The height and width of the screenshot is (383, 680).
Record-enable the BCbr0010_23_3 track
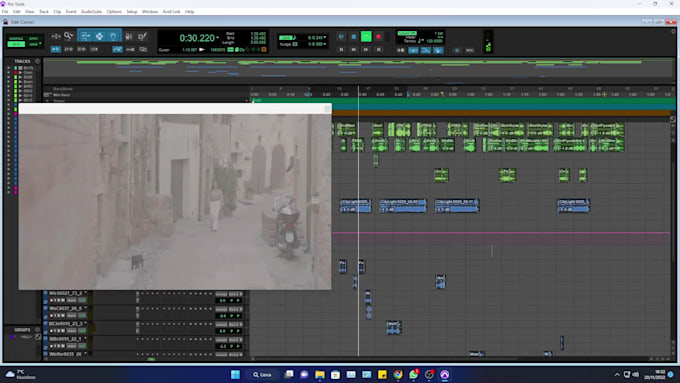coord(52,331)
